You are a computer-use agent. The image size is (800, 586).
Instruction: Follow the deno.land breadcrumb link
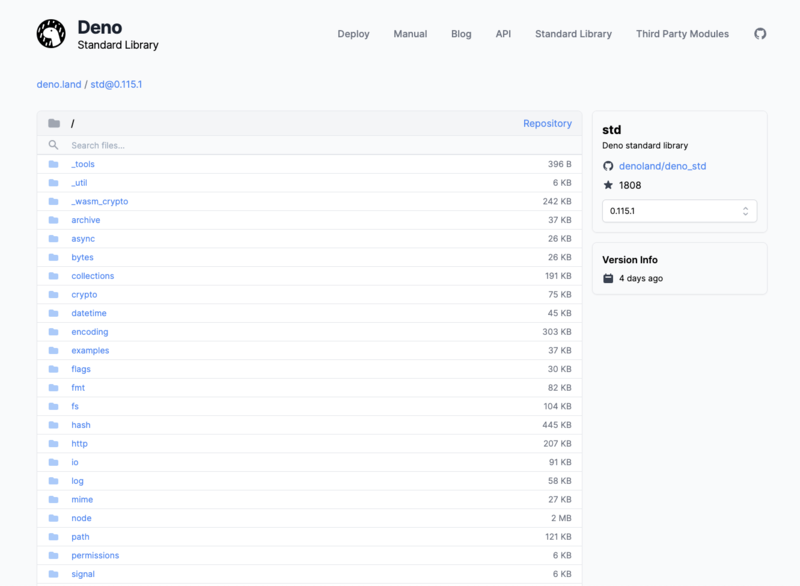[x=59, y=84]
